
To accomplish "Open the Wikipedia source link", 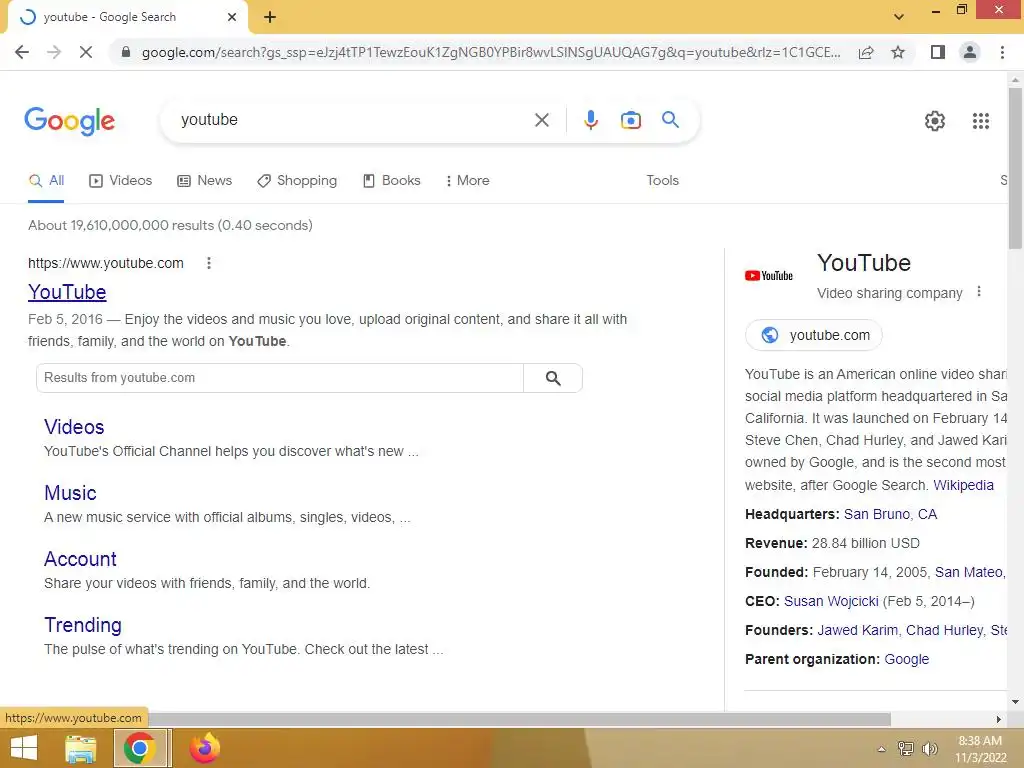I will [963, 485].
